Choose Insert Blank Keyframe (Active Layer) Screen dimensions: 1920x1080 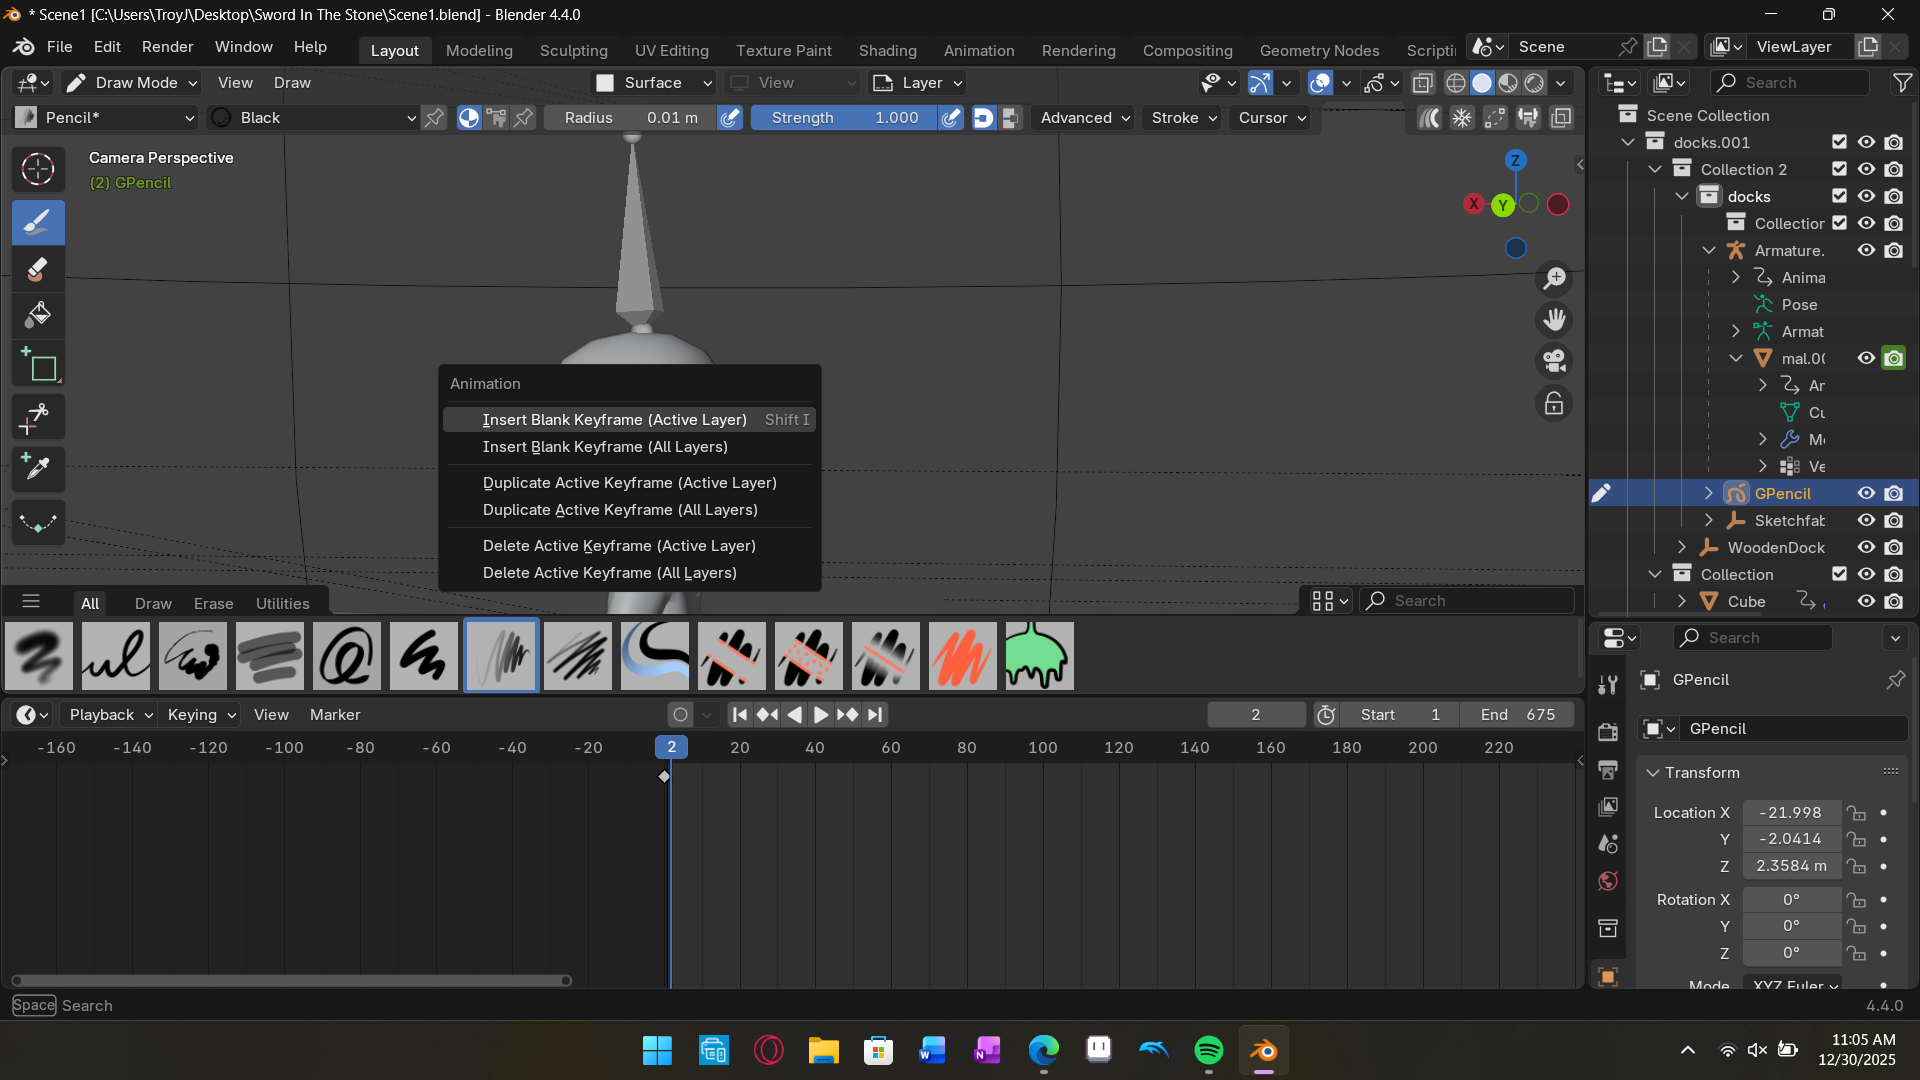click(629, 420)
